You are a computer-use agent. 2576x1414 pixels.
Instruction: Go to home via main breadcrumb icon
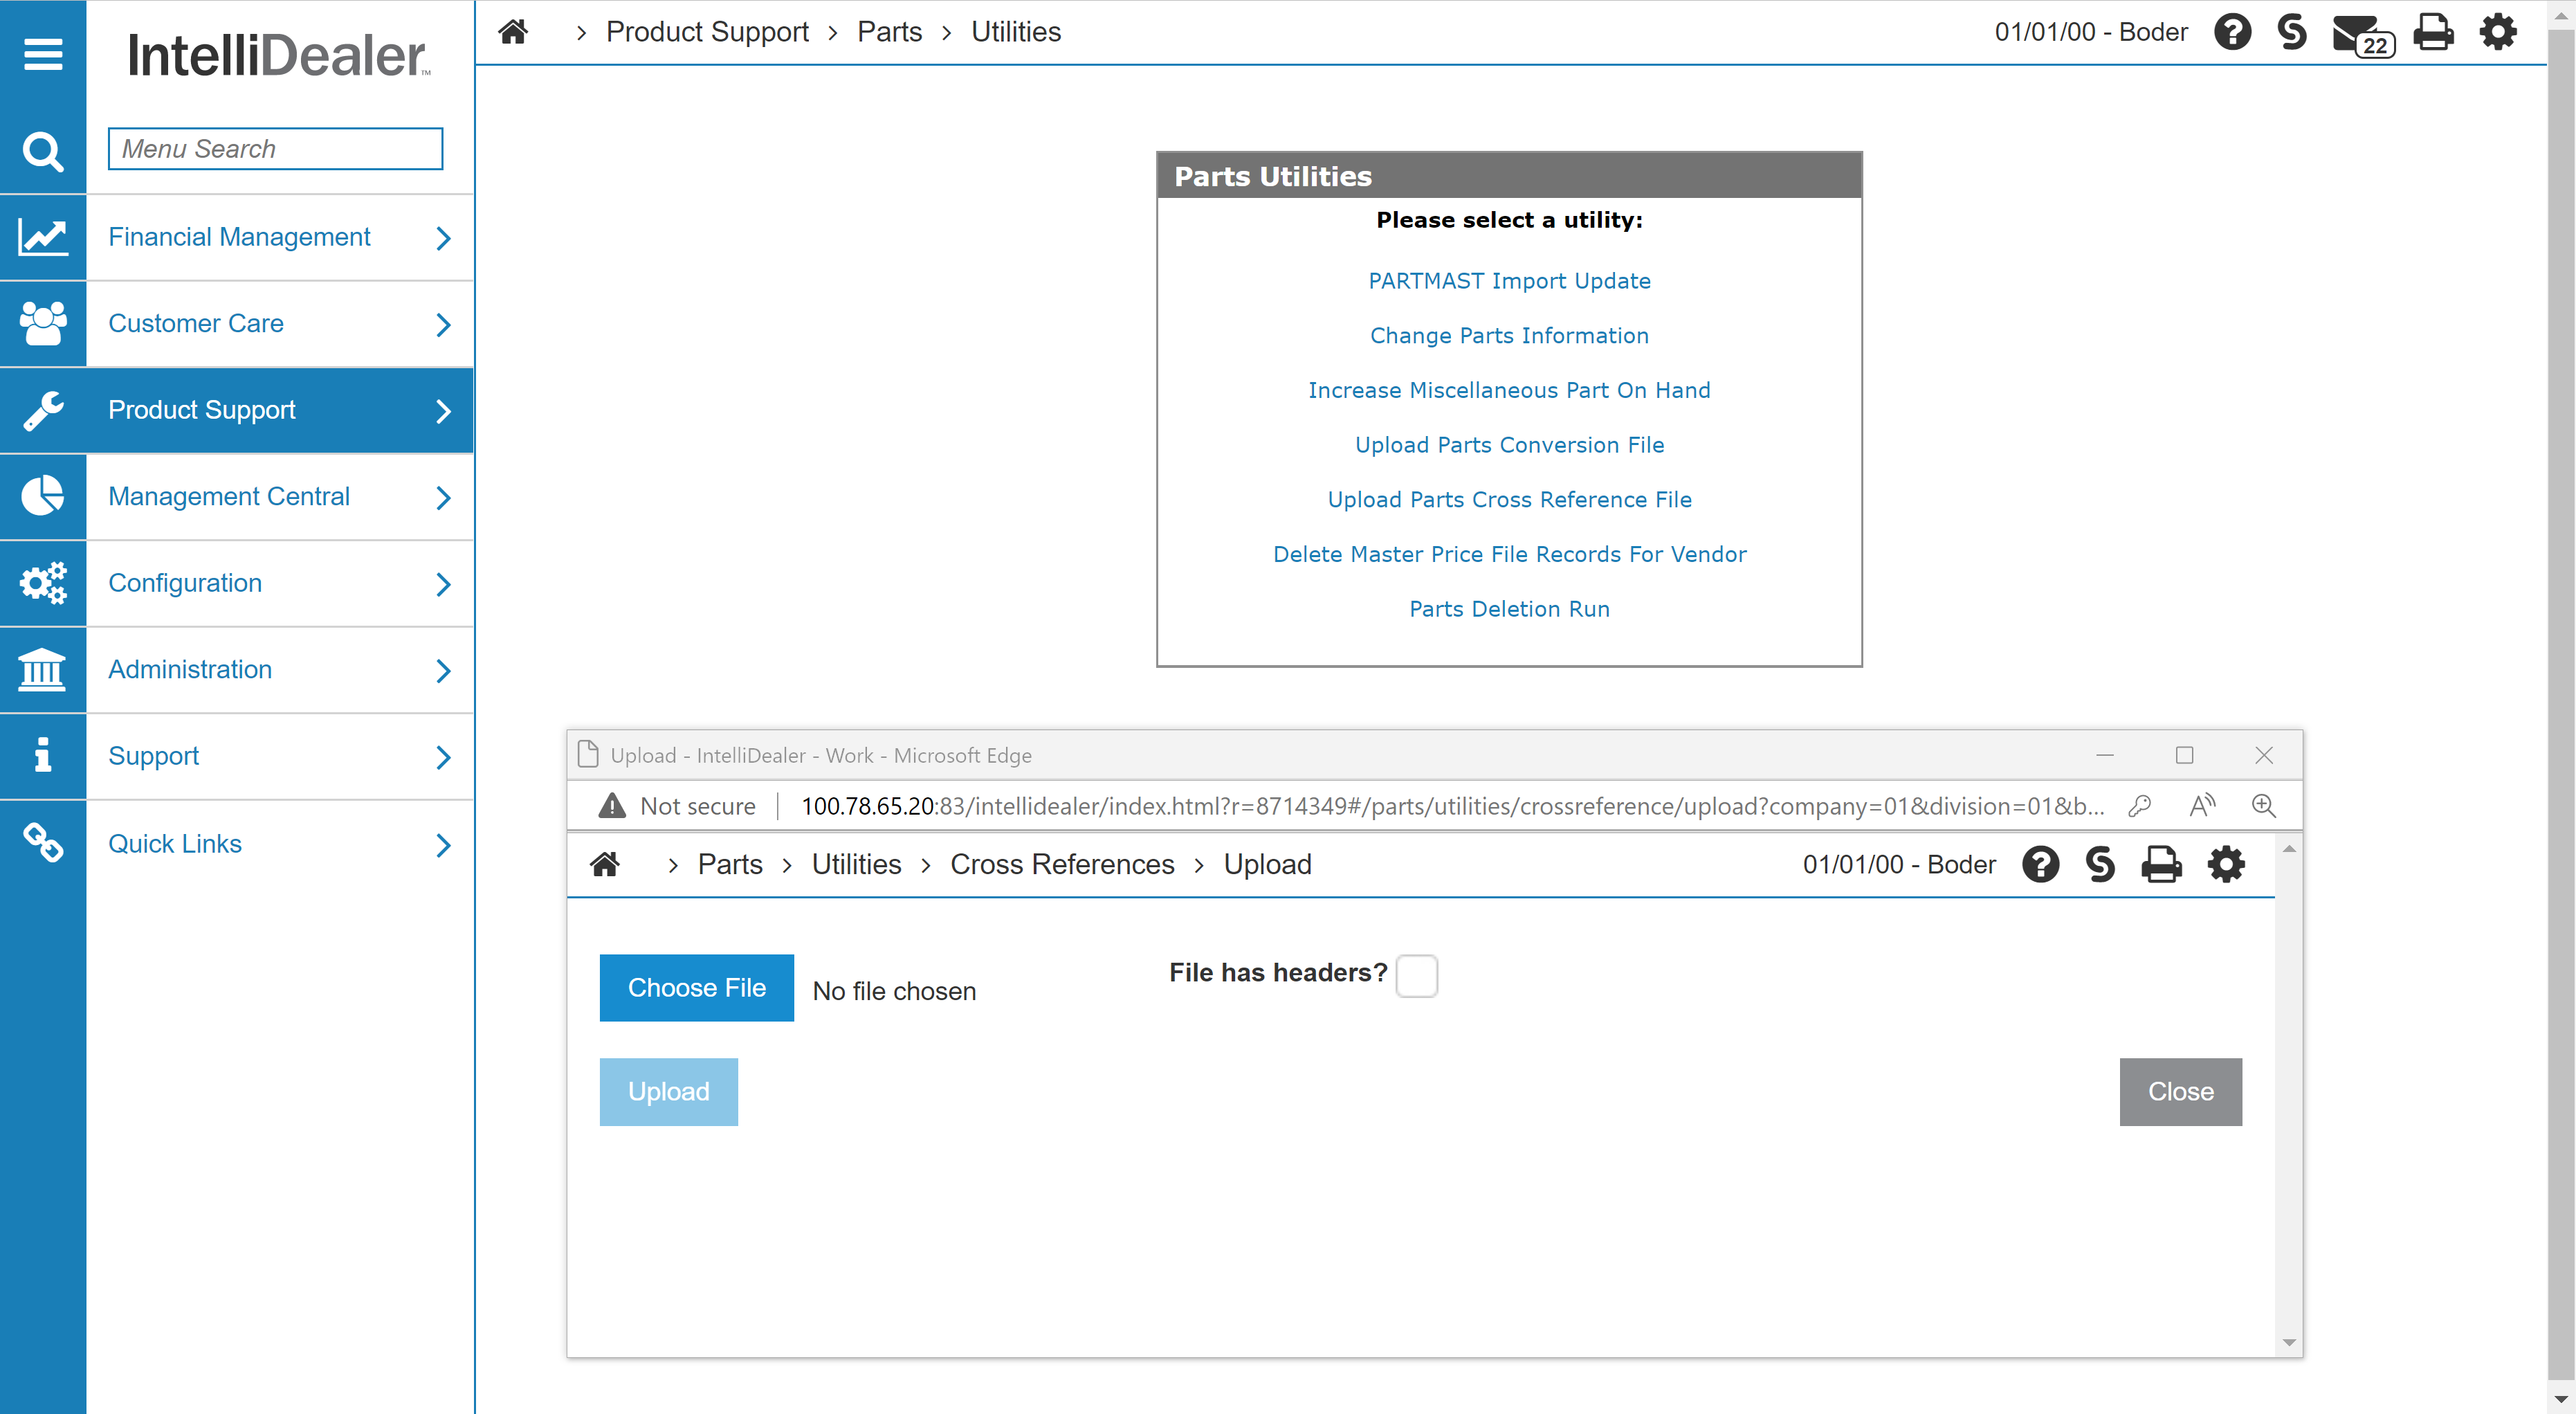(x=513, y=32)
